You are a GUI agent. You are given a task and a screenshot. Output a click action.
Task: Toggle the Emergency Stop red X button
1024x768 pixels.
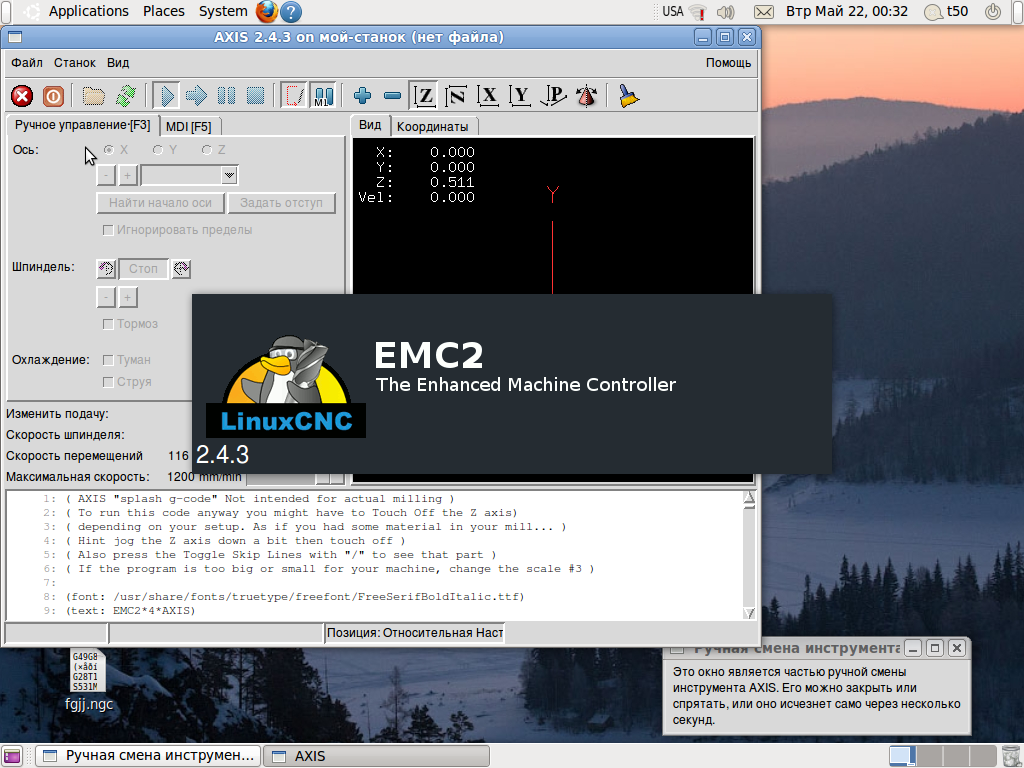(22, 96)
